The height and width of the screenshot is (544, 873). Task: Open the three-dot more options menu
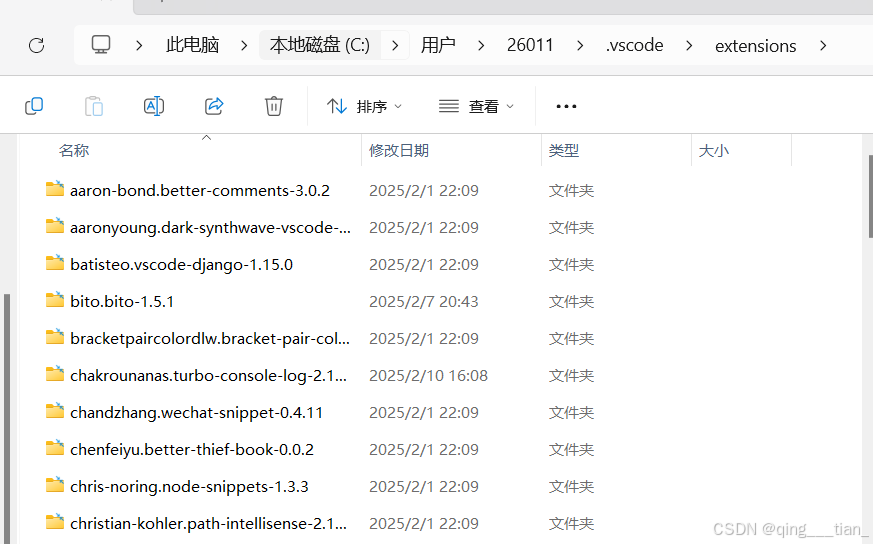point(566,106)
